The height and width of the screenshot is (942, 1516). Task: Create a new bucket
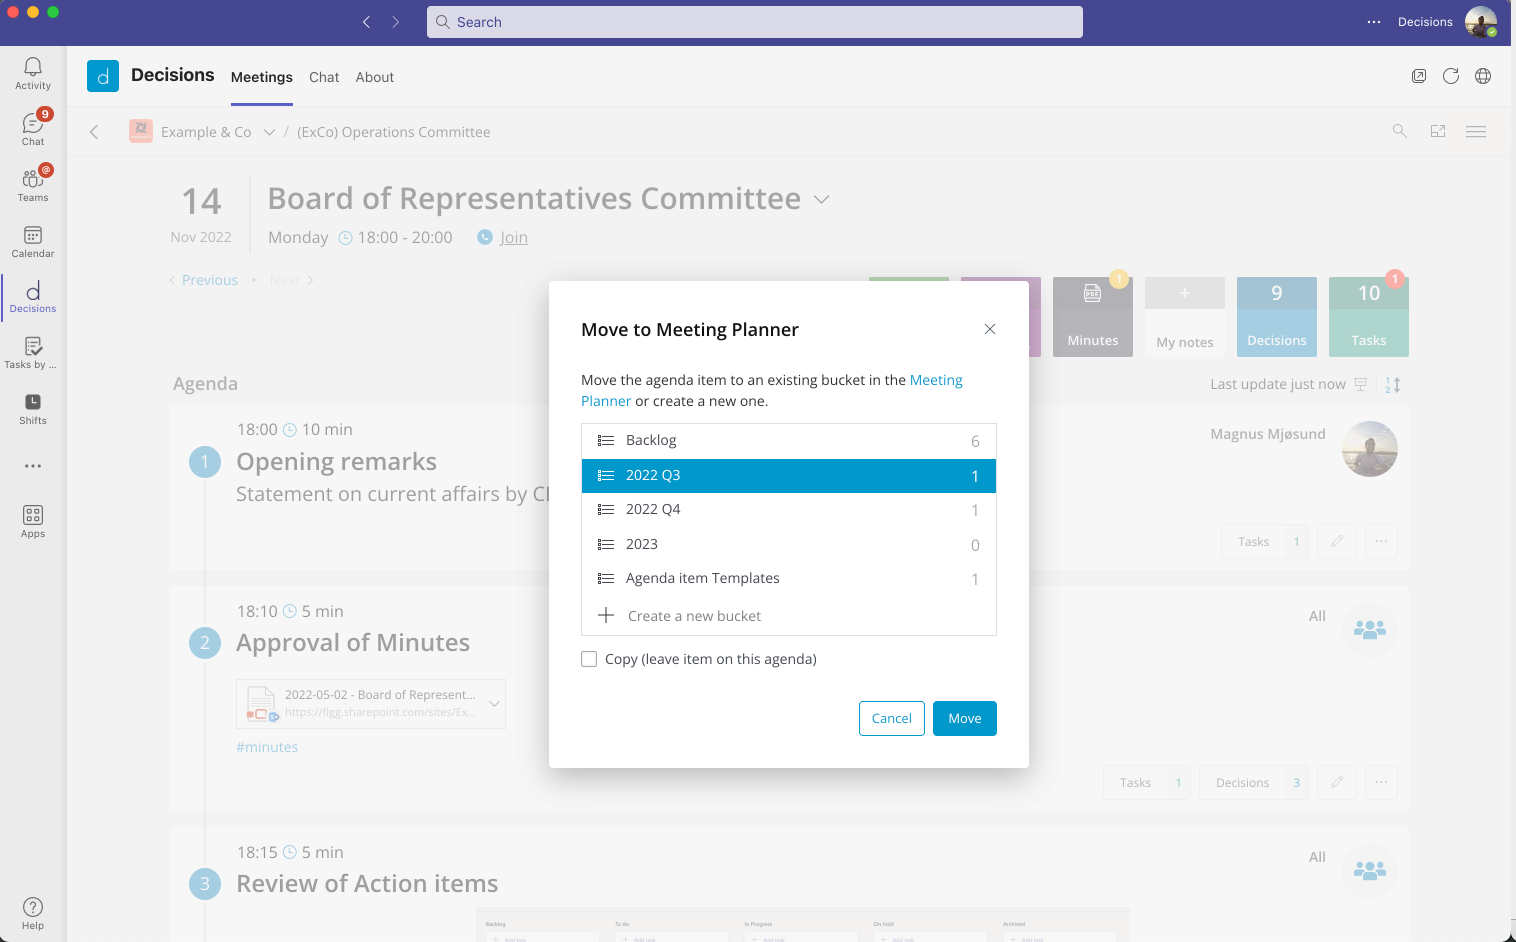pyautogui.click(x=789, y=616)
